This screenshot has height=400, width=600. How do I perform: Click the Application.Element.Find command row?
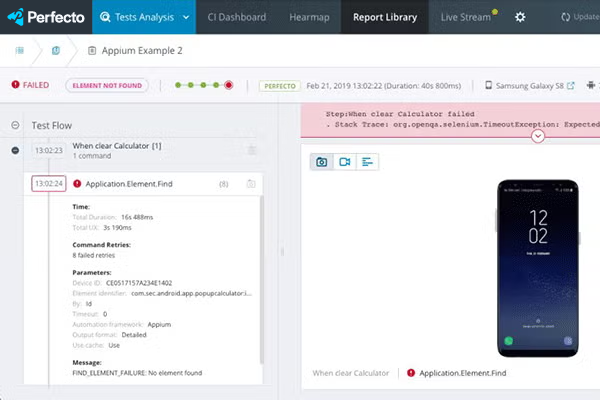pos(143,184)
